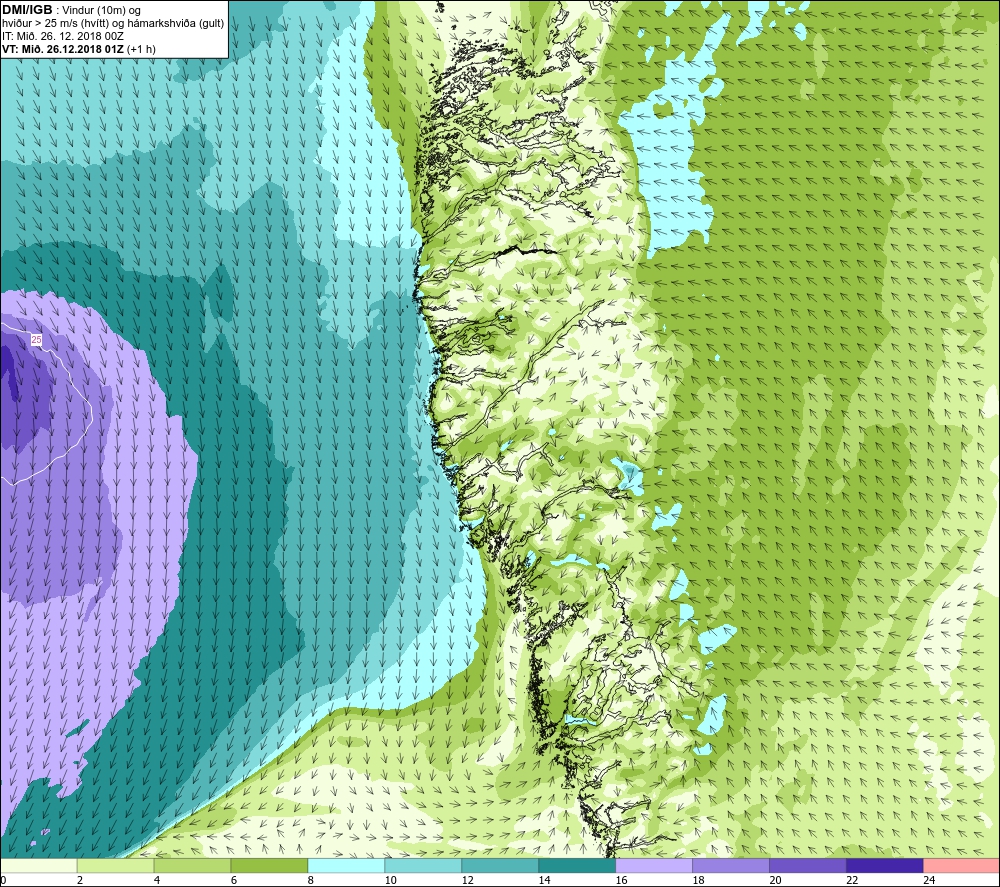The width and height of the screenshot is (1000, 887).
Task: Click the legend scale value "8"
Action: pos(311,880)
